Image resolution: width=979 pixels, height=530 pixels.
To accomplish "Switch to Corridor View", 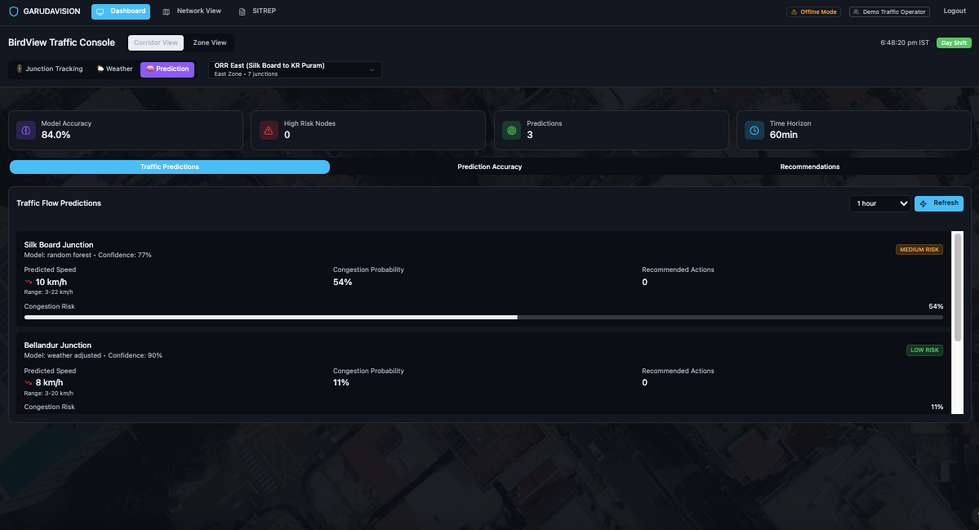I will 155,42.
